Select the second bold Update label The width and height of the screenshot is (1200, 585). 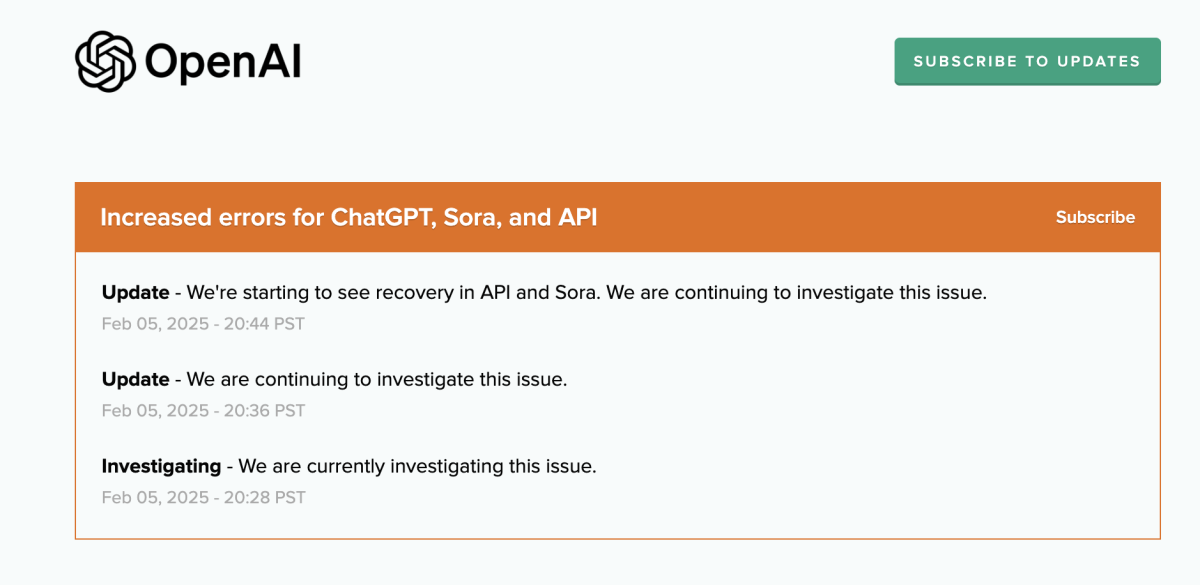135,380
